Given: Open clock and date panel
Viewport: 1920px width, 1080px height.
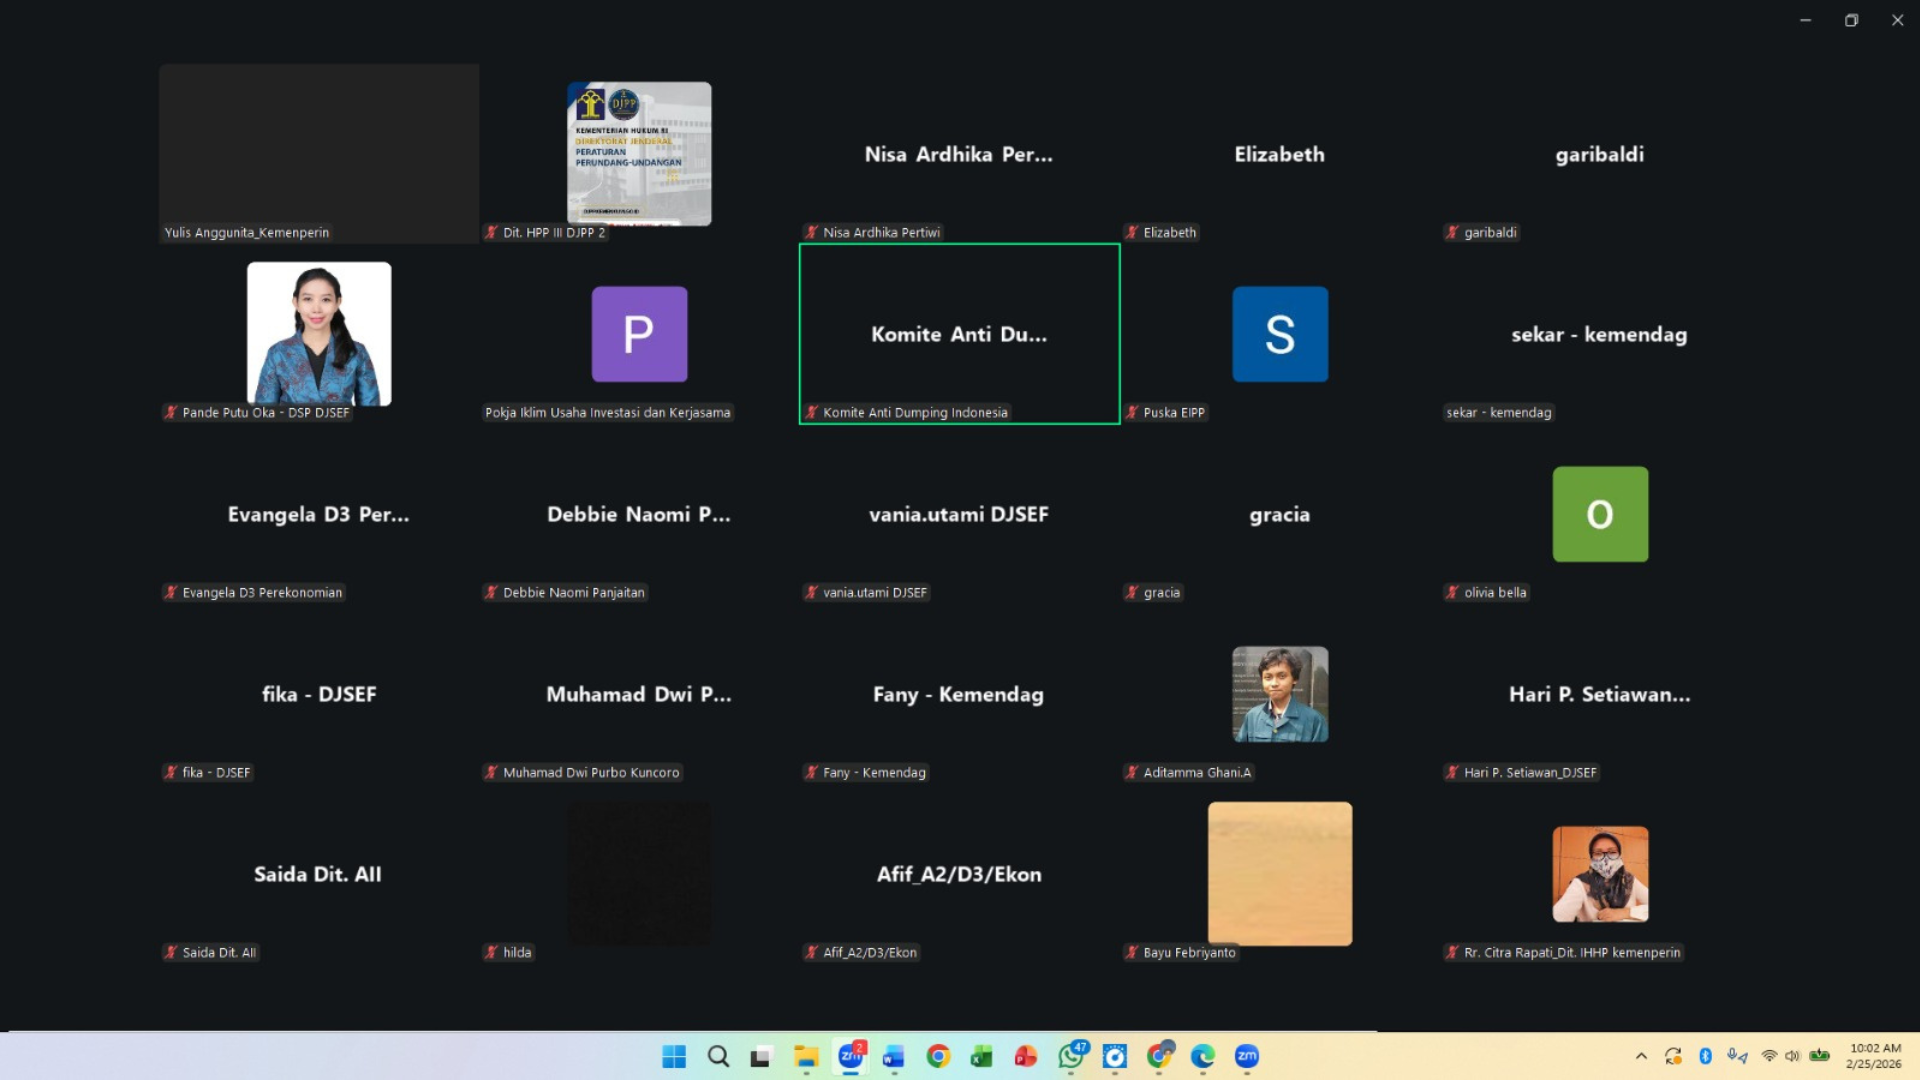Looking at the screenshot, I should pyautogui.click(x=1874, y=1056).
